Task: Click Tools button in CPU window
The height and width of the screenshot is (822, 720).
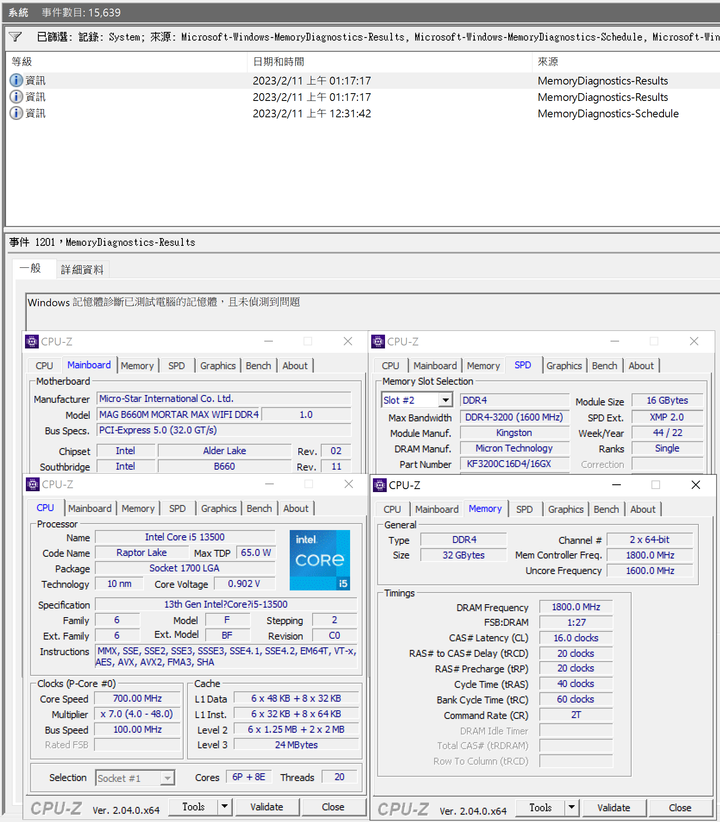Action: [194, 807]
